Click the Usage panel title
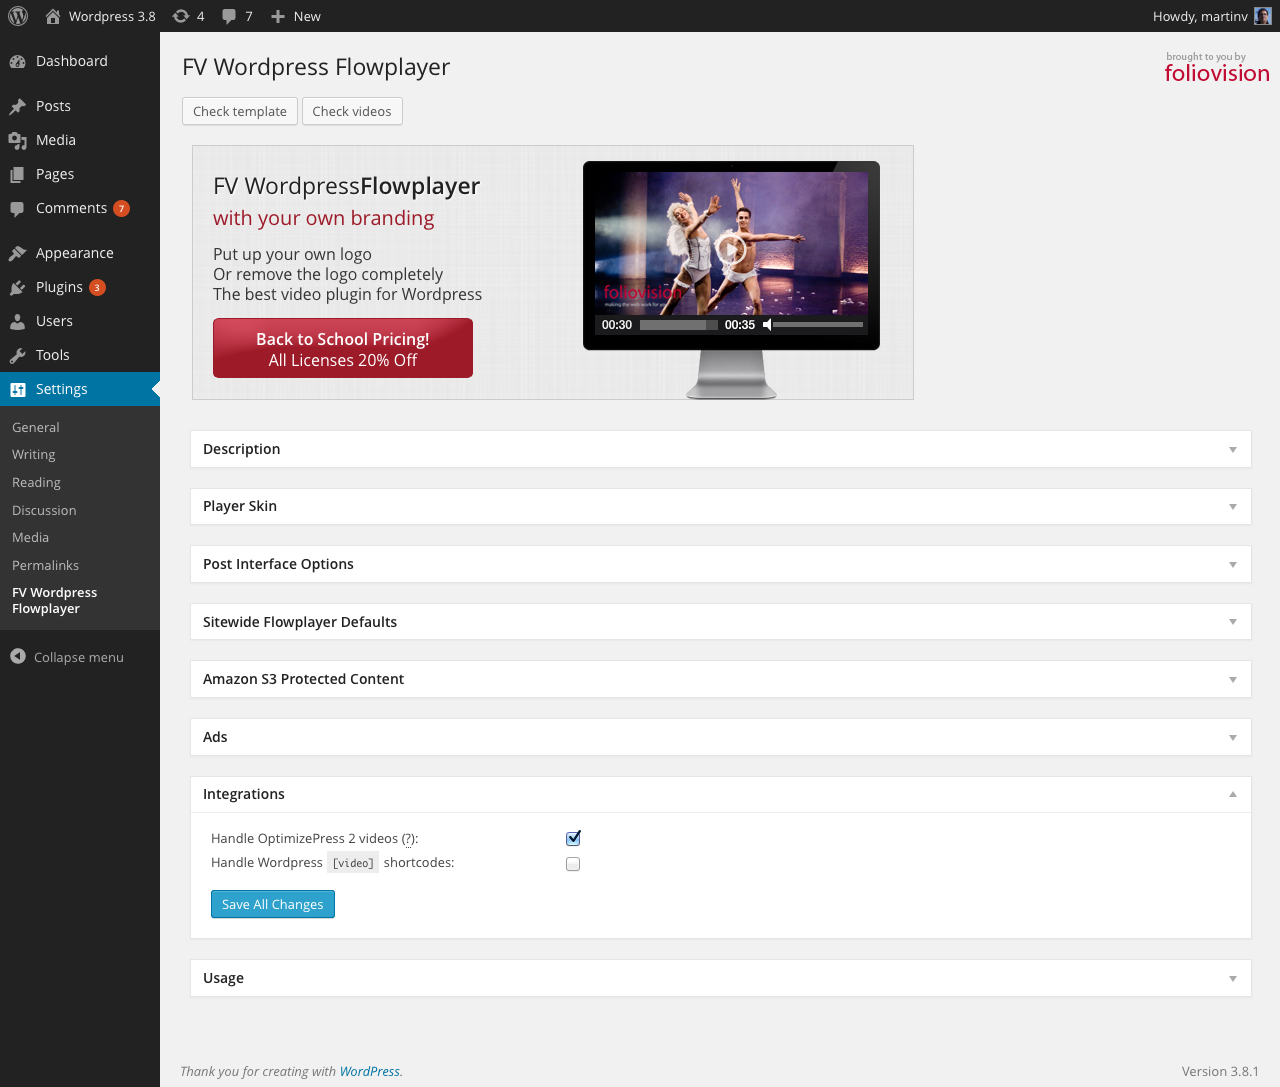 point(223,978)
